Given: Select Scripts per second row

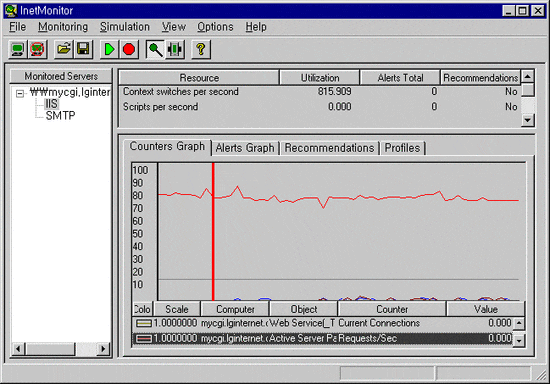Looking at the screenshot, I should (x=320, y=107).
